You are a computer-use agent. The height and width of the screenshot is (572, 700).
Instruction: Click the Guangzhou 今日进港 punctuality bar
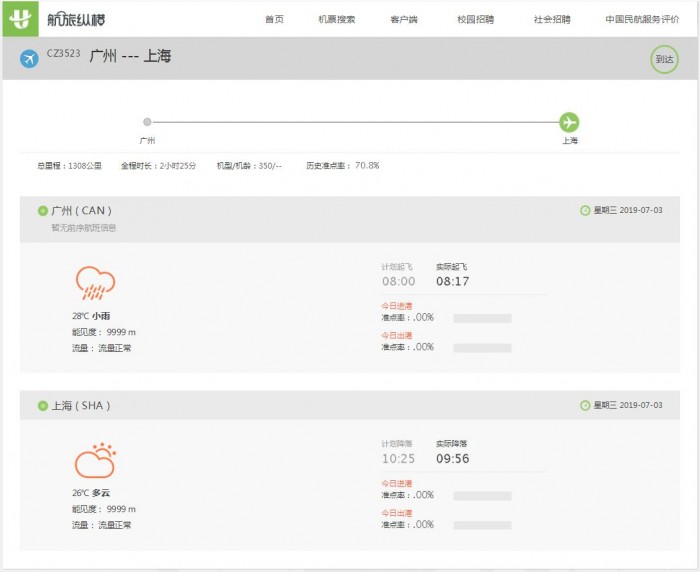click(482, 318)
